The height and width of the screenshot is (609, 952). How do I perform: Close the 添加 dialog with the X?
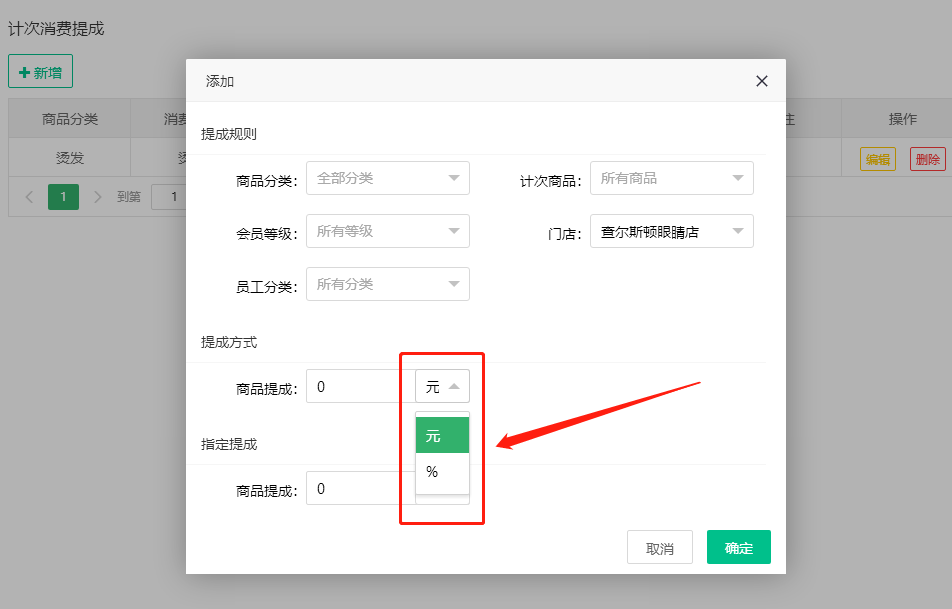(x=762, y=81)
